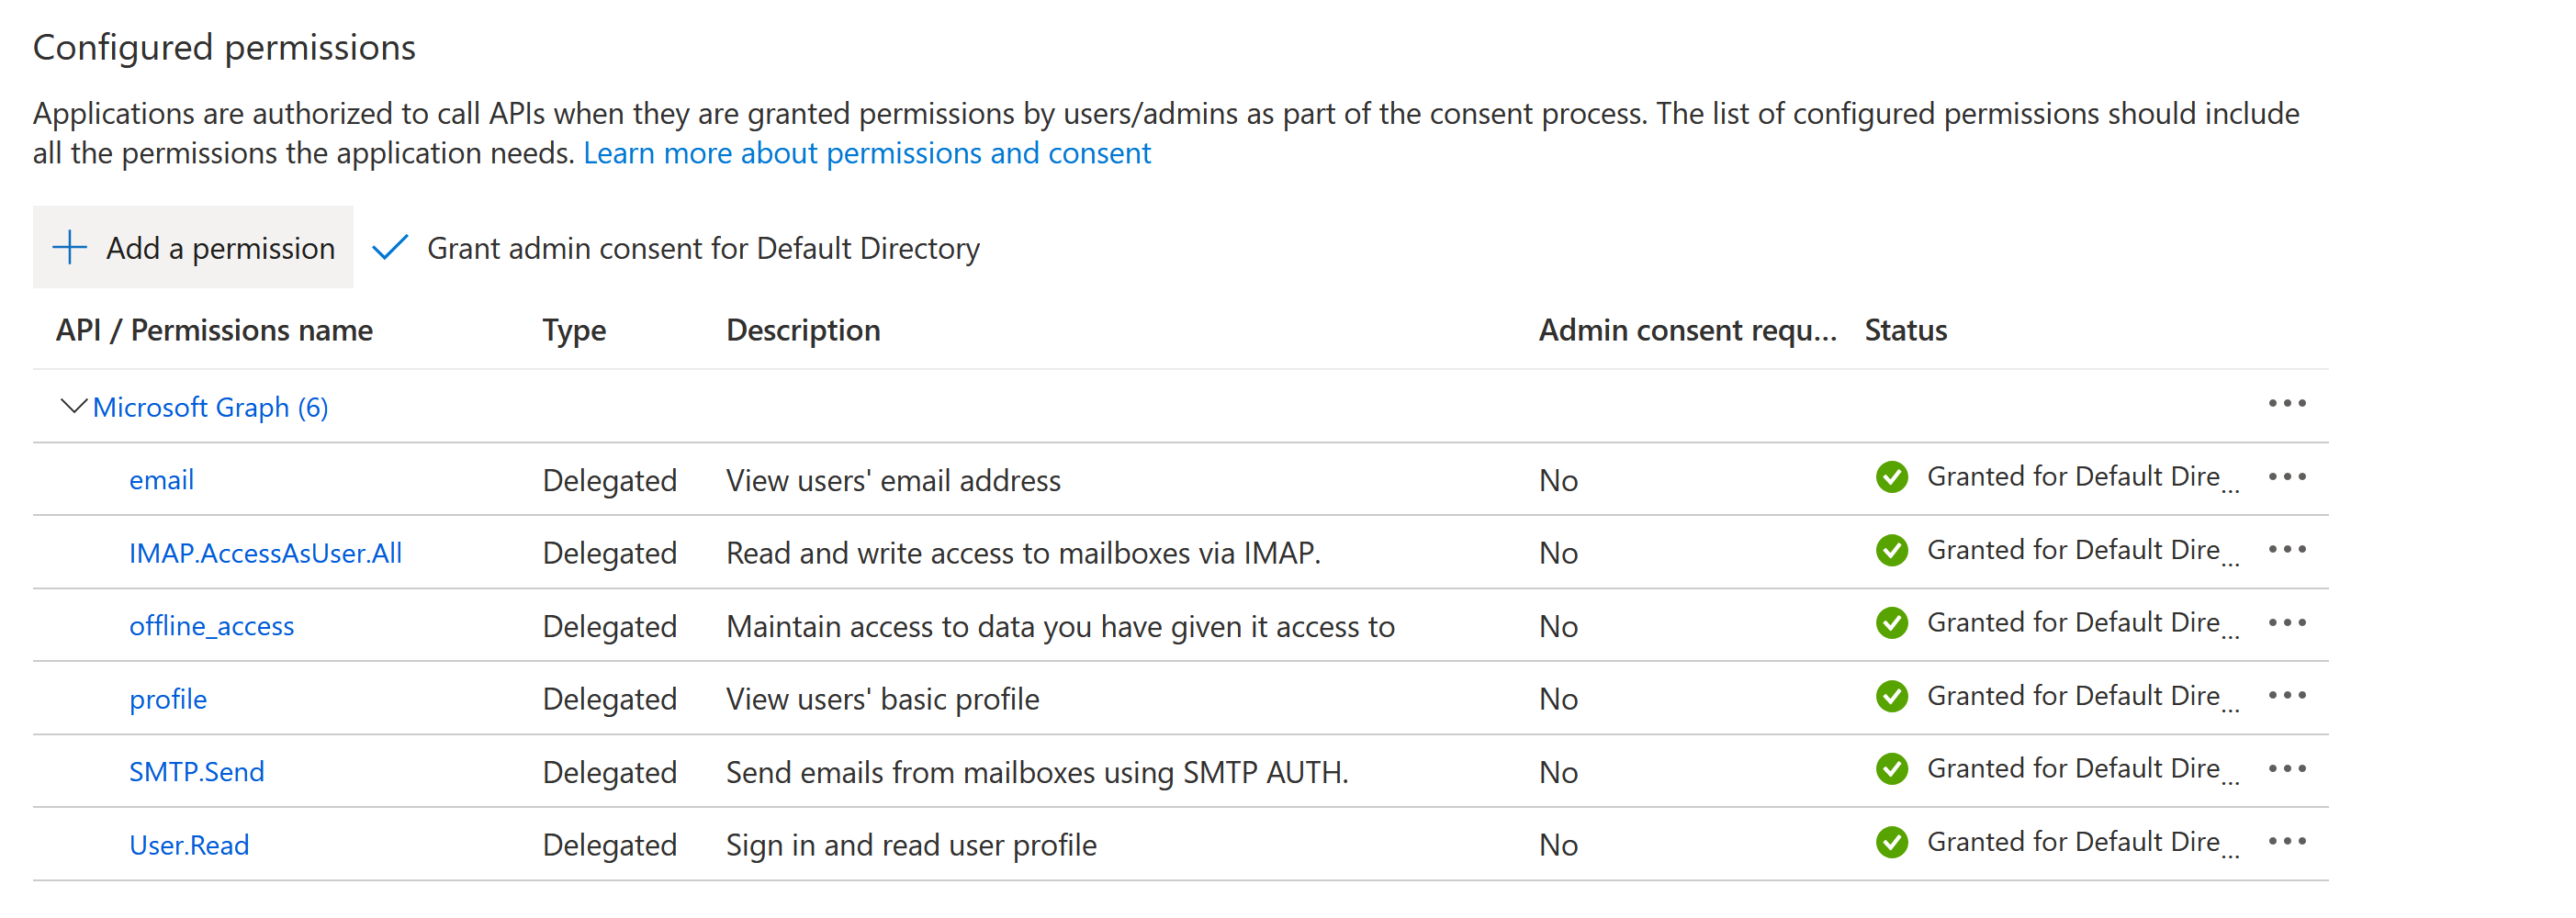Click the API / Permissions name column header
The height and width of the screenshot is (918, 2576).
click(214, 330)
